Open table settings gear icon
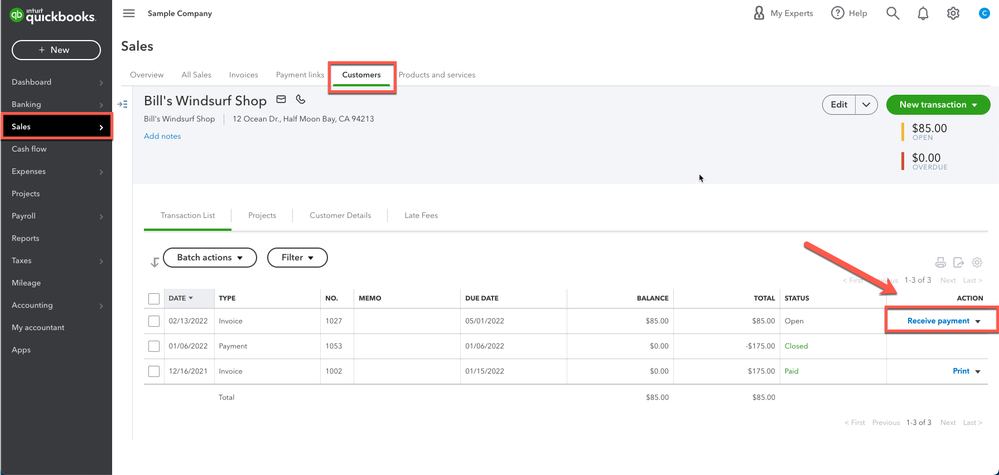This screenshot has width=999, height=475. click(977, 262)
